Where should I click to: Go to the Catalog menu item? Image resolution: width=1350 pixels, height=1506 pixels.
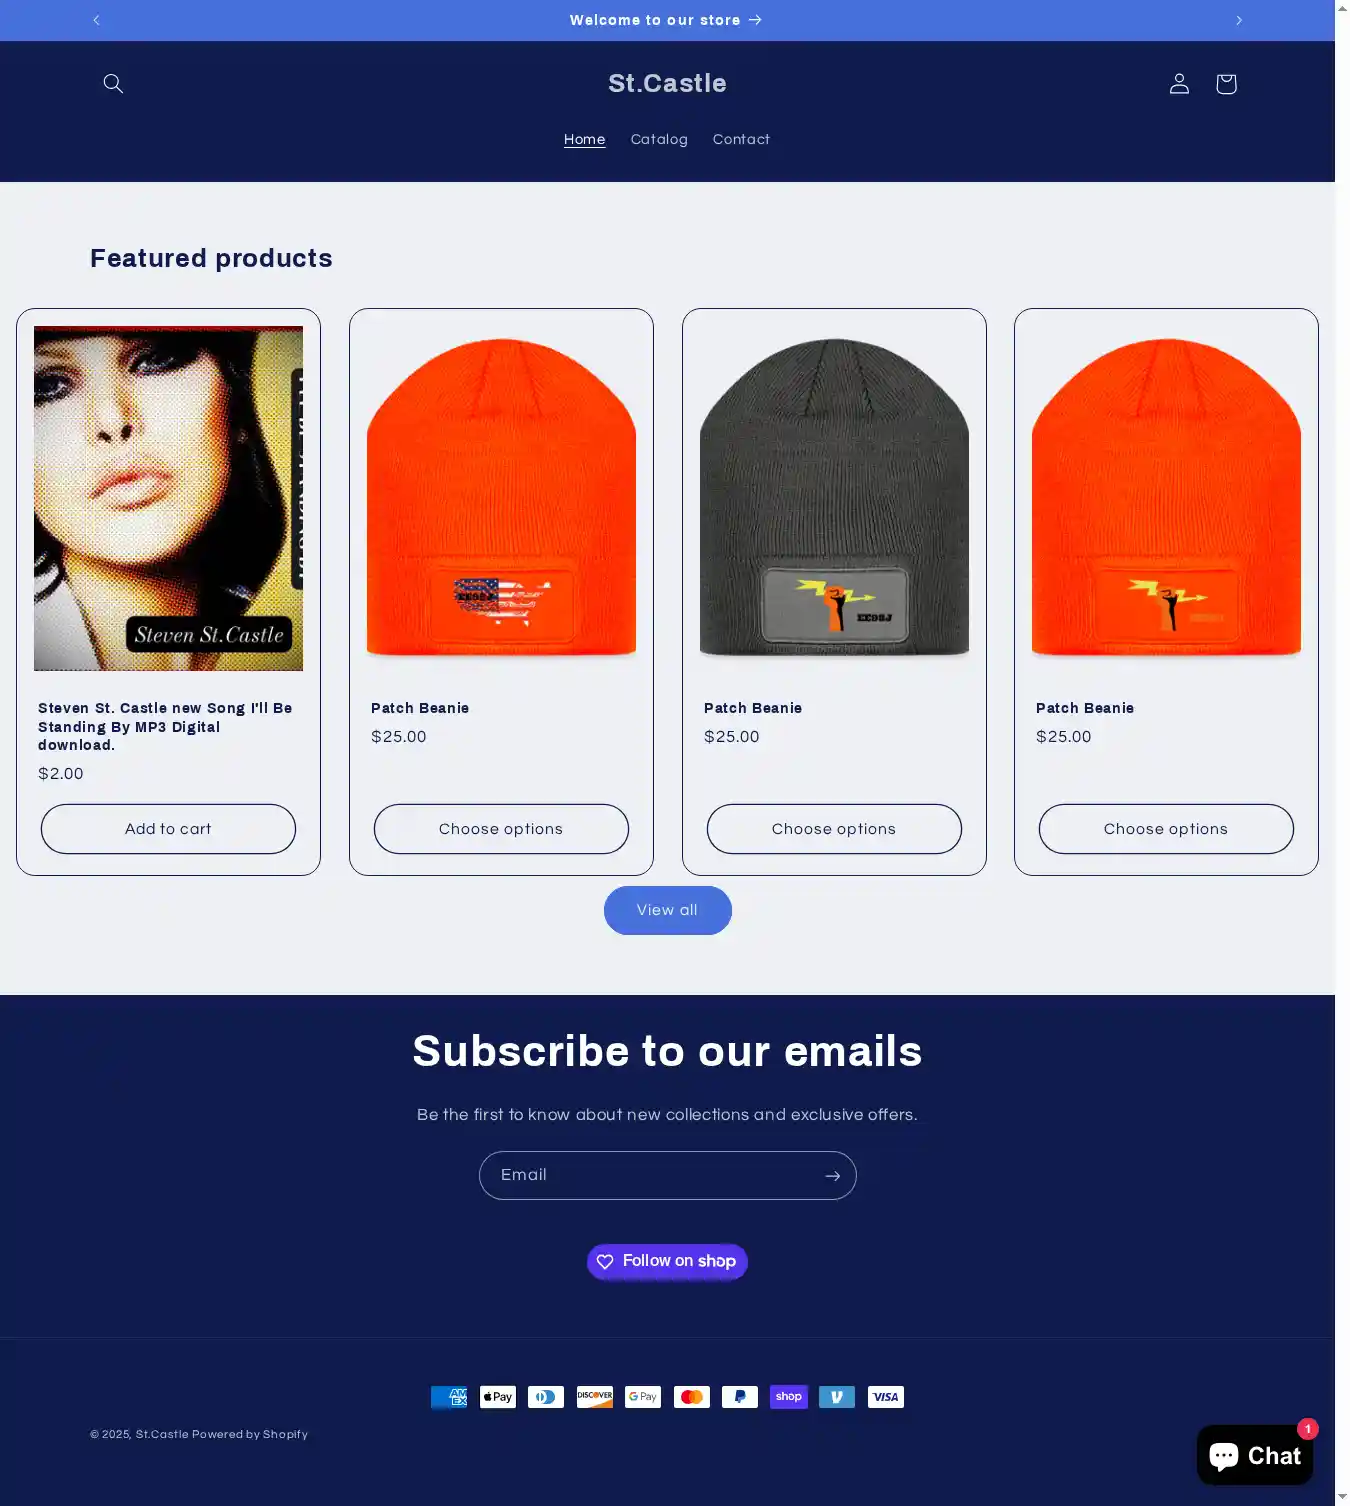coord(659,140)
